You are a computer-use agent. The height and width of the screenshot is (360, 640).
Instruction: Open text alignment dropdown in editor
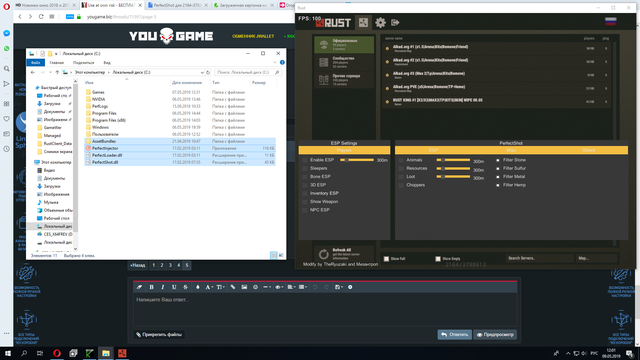291,287
